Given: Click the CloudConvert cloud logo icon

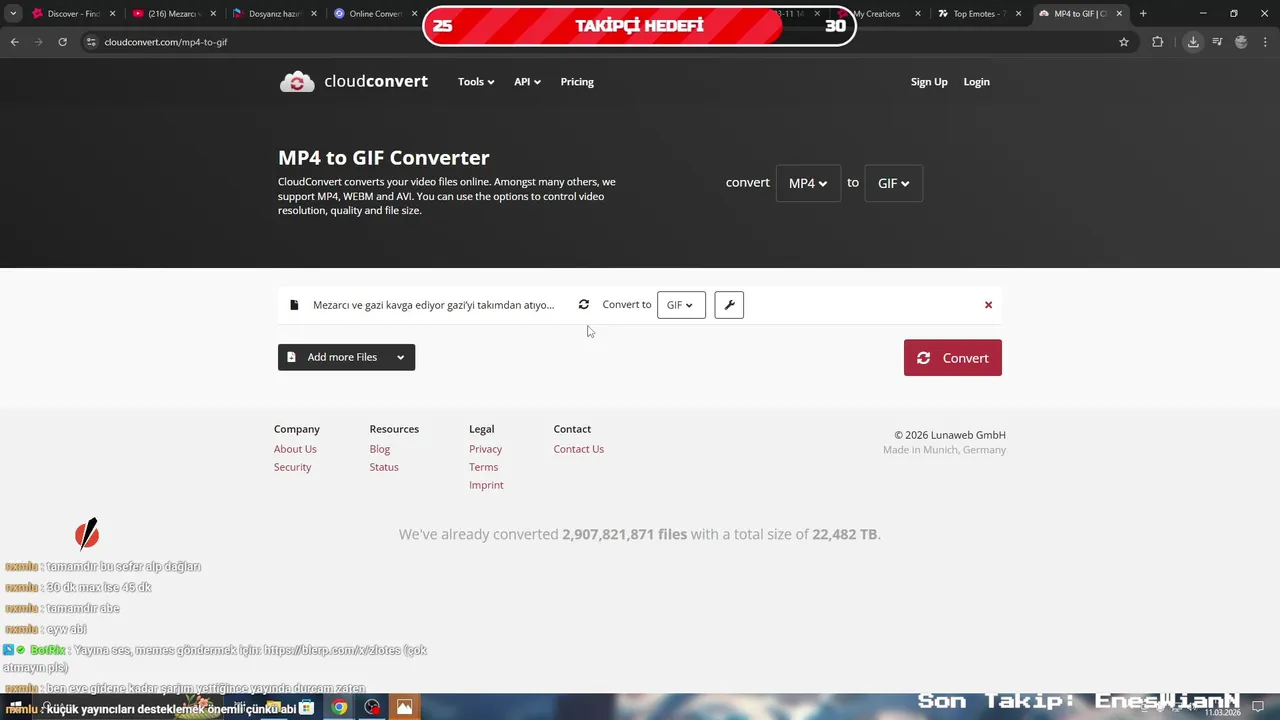Looking at the screenshot, I should pos(297,82).
